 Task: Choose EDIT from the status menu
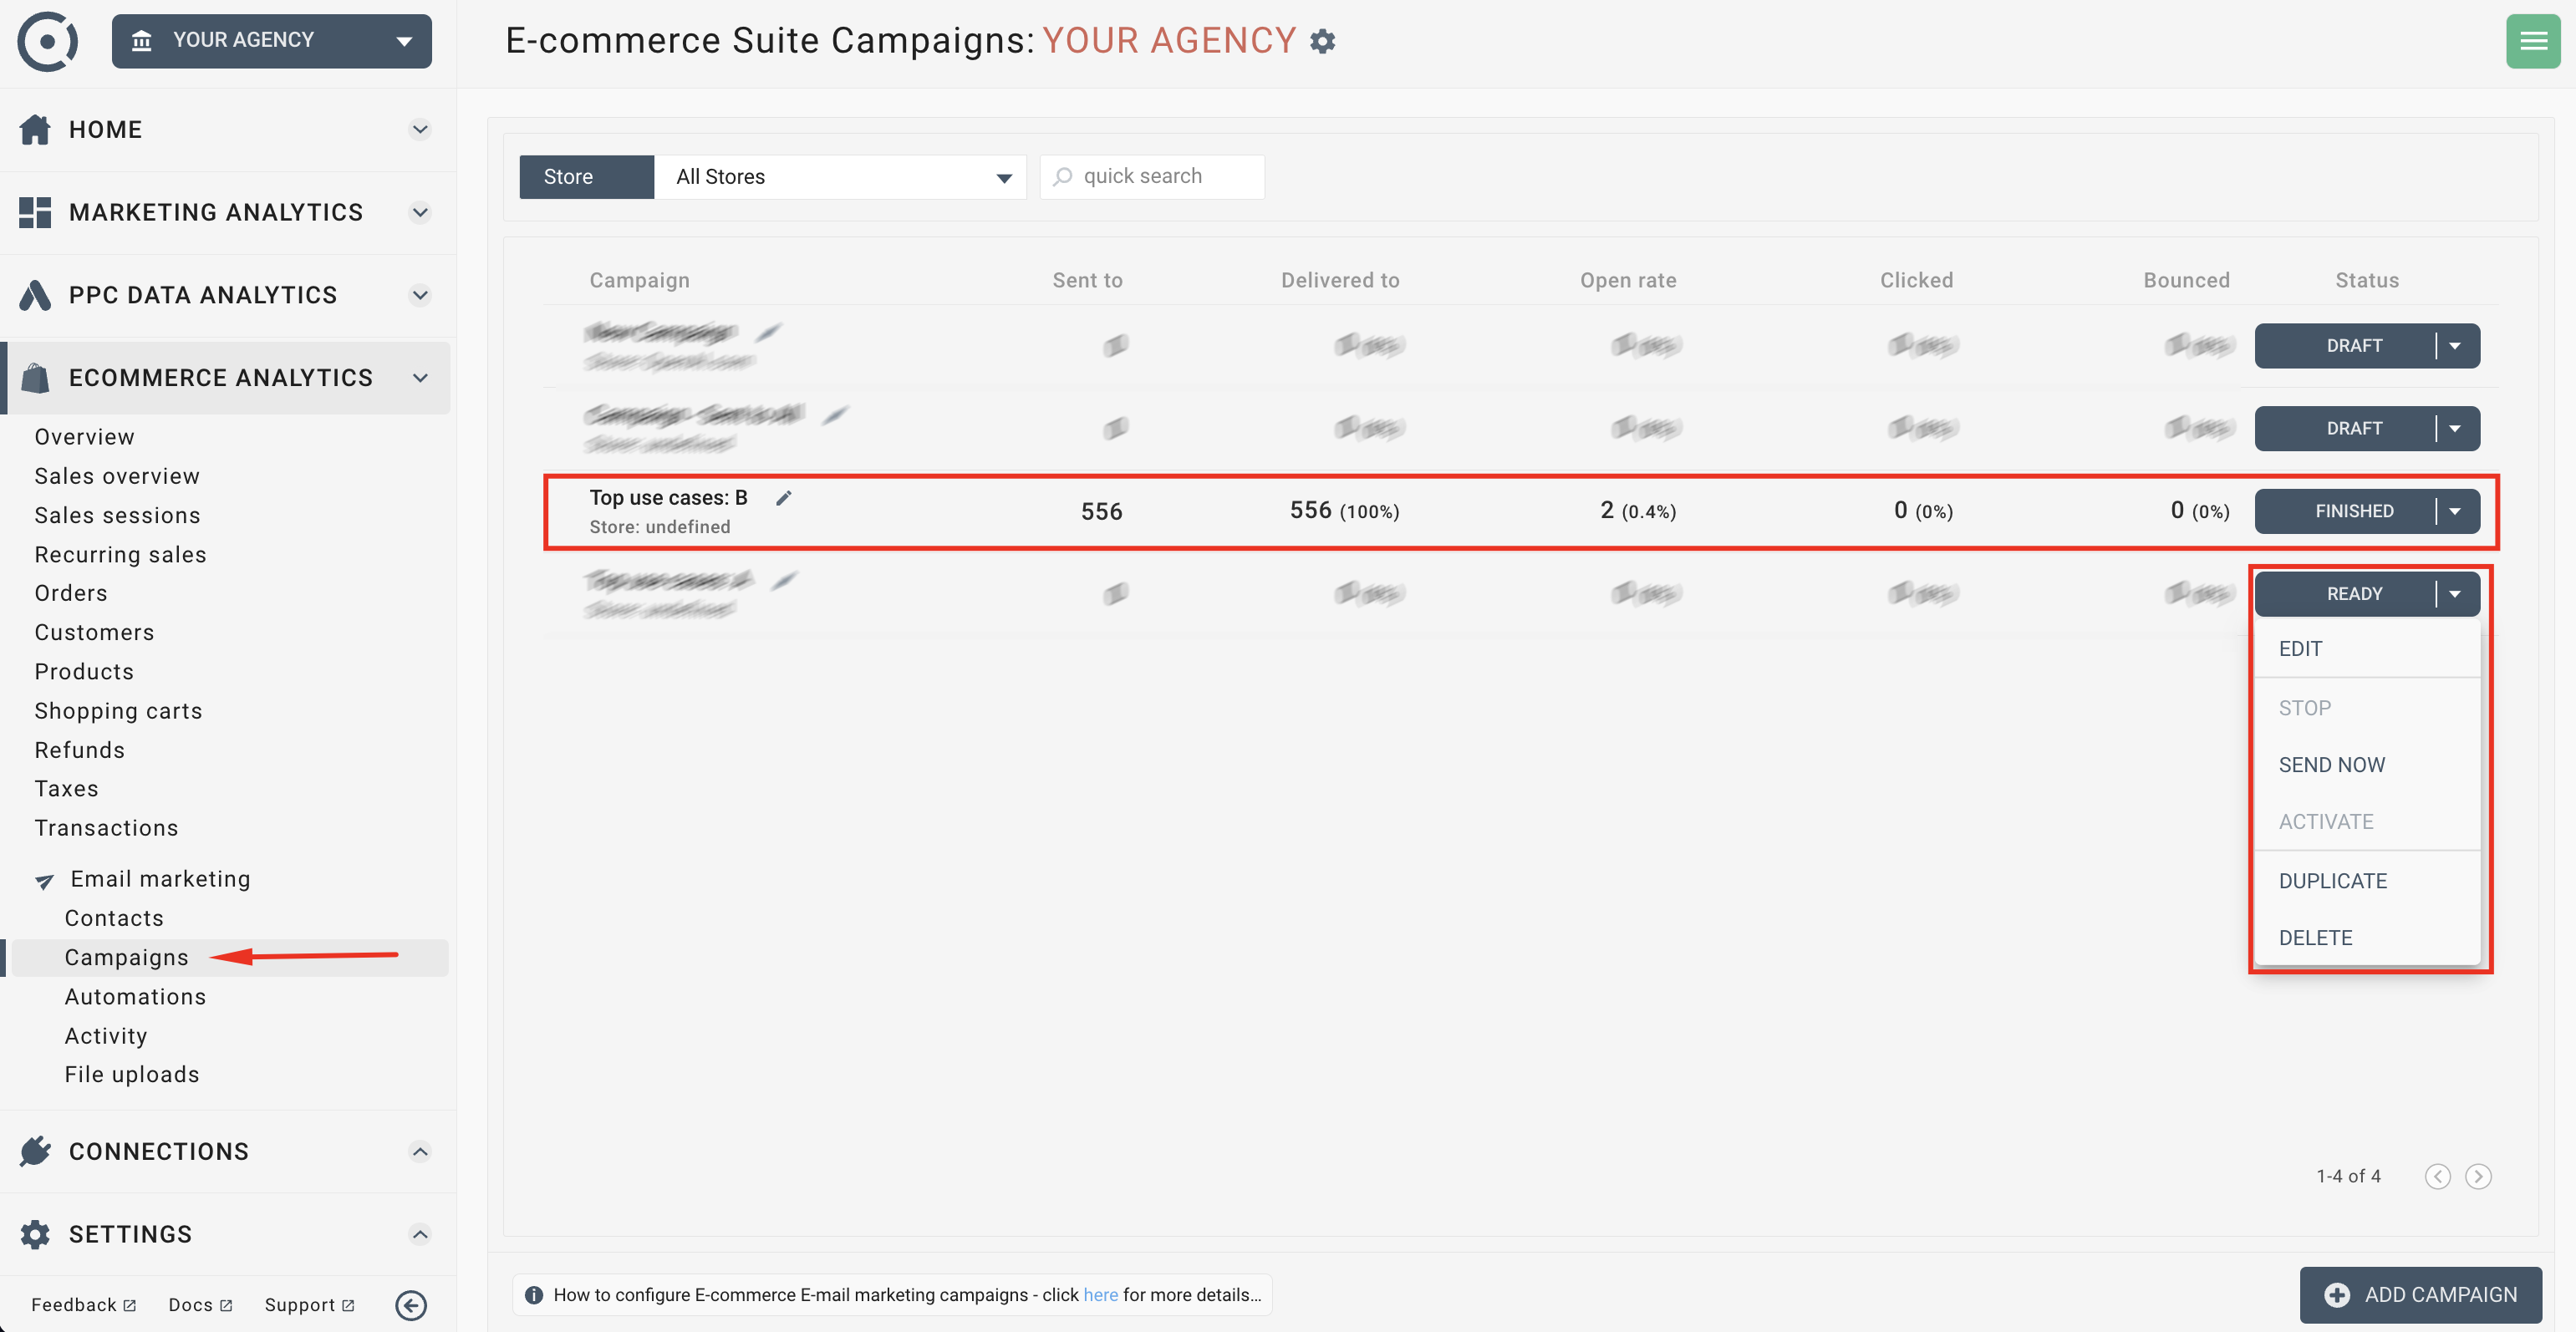(x=2367, y=649)
